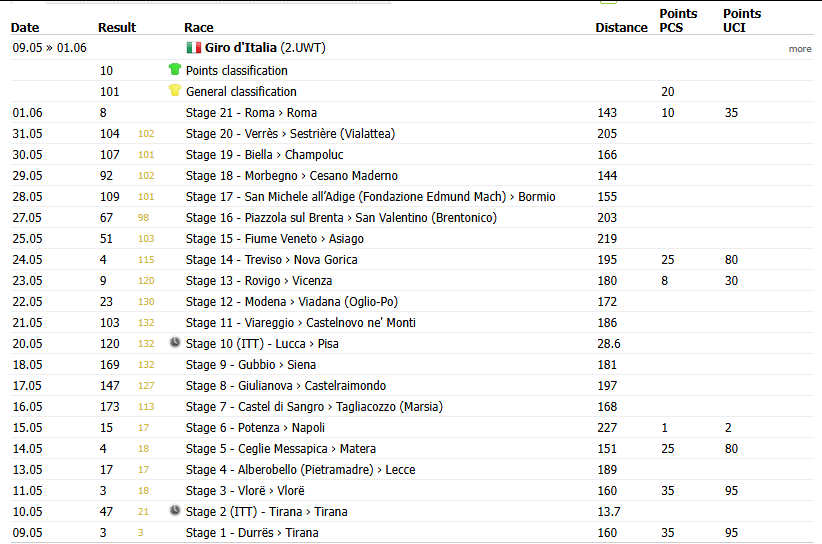Click the Distance column header
The width and height of the screenshot is (822, 544).
coord(621,28)
